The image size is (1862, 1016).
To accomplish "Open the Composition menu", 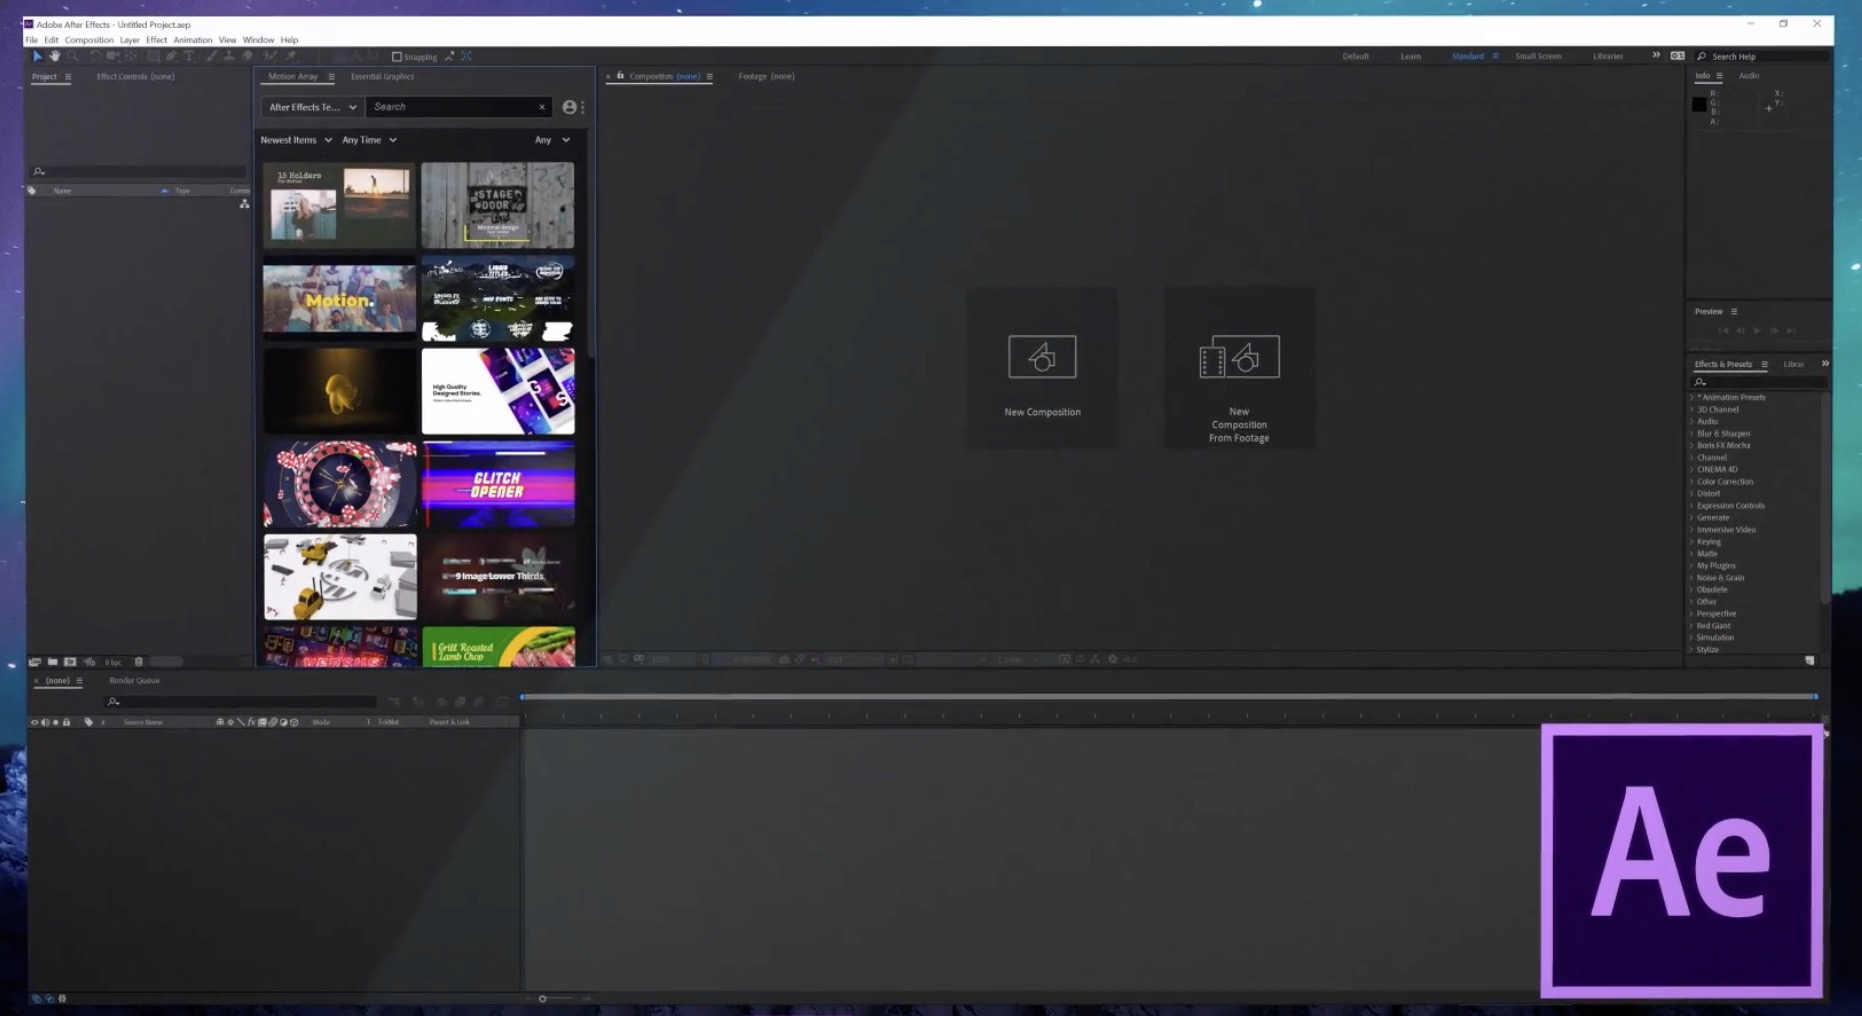I will coord(89,40).
